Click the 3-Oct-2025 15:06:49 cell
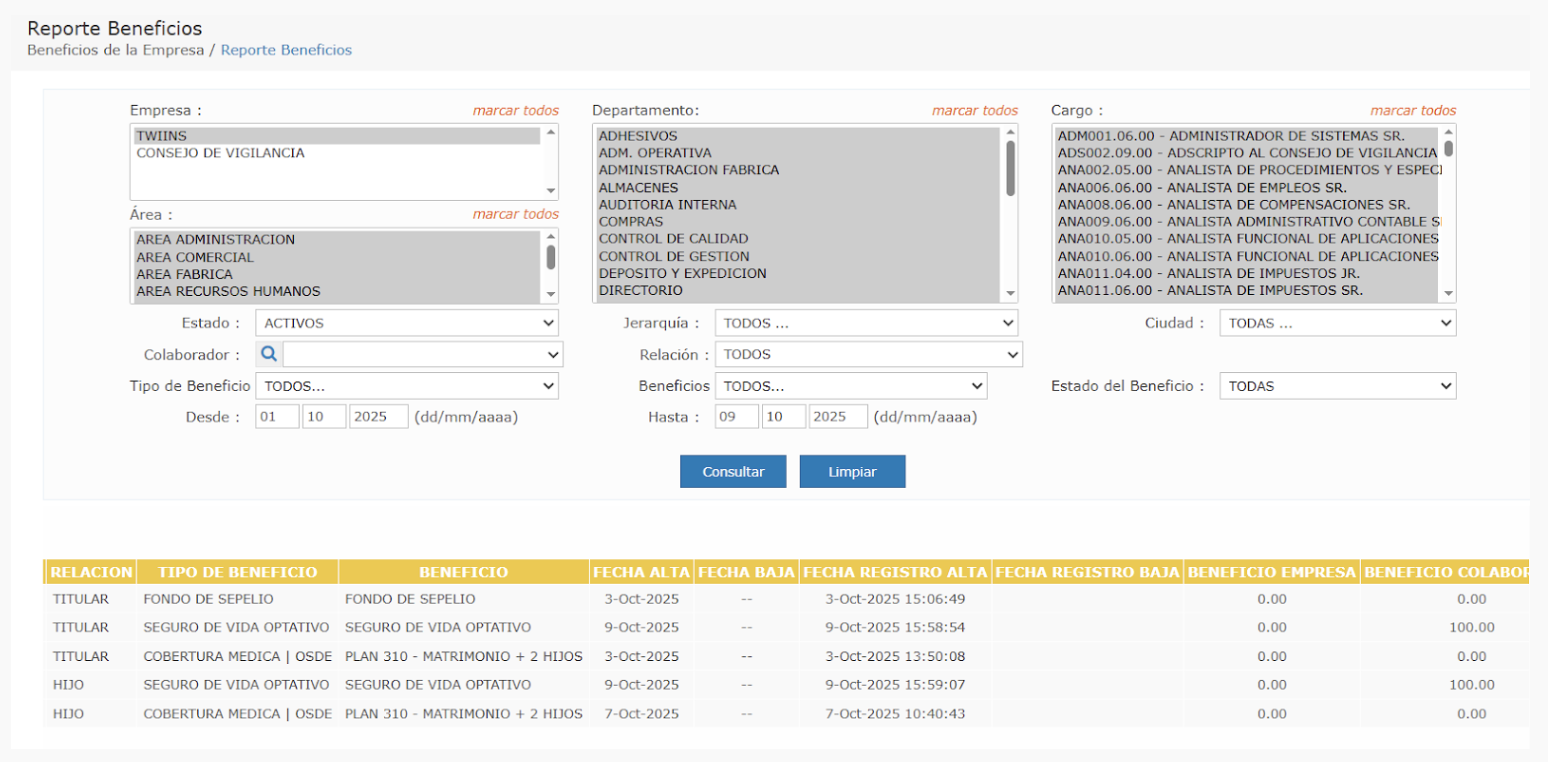Viewport: 1548px width, 762px height. pyautogui.click(x=895, y=599)
